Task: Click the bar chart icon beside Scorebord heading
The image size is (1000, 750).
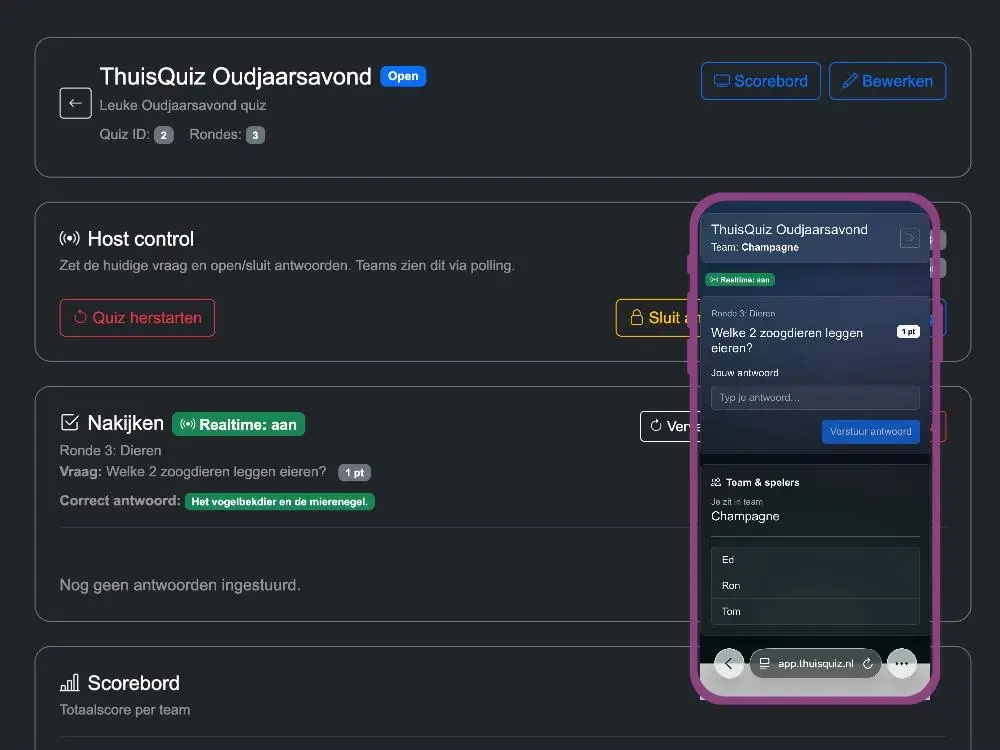Action: click(70, 684)
